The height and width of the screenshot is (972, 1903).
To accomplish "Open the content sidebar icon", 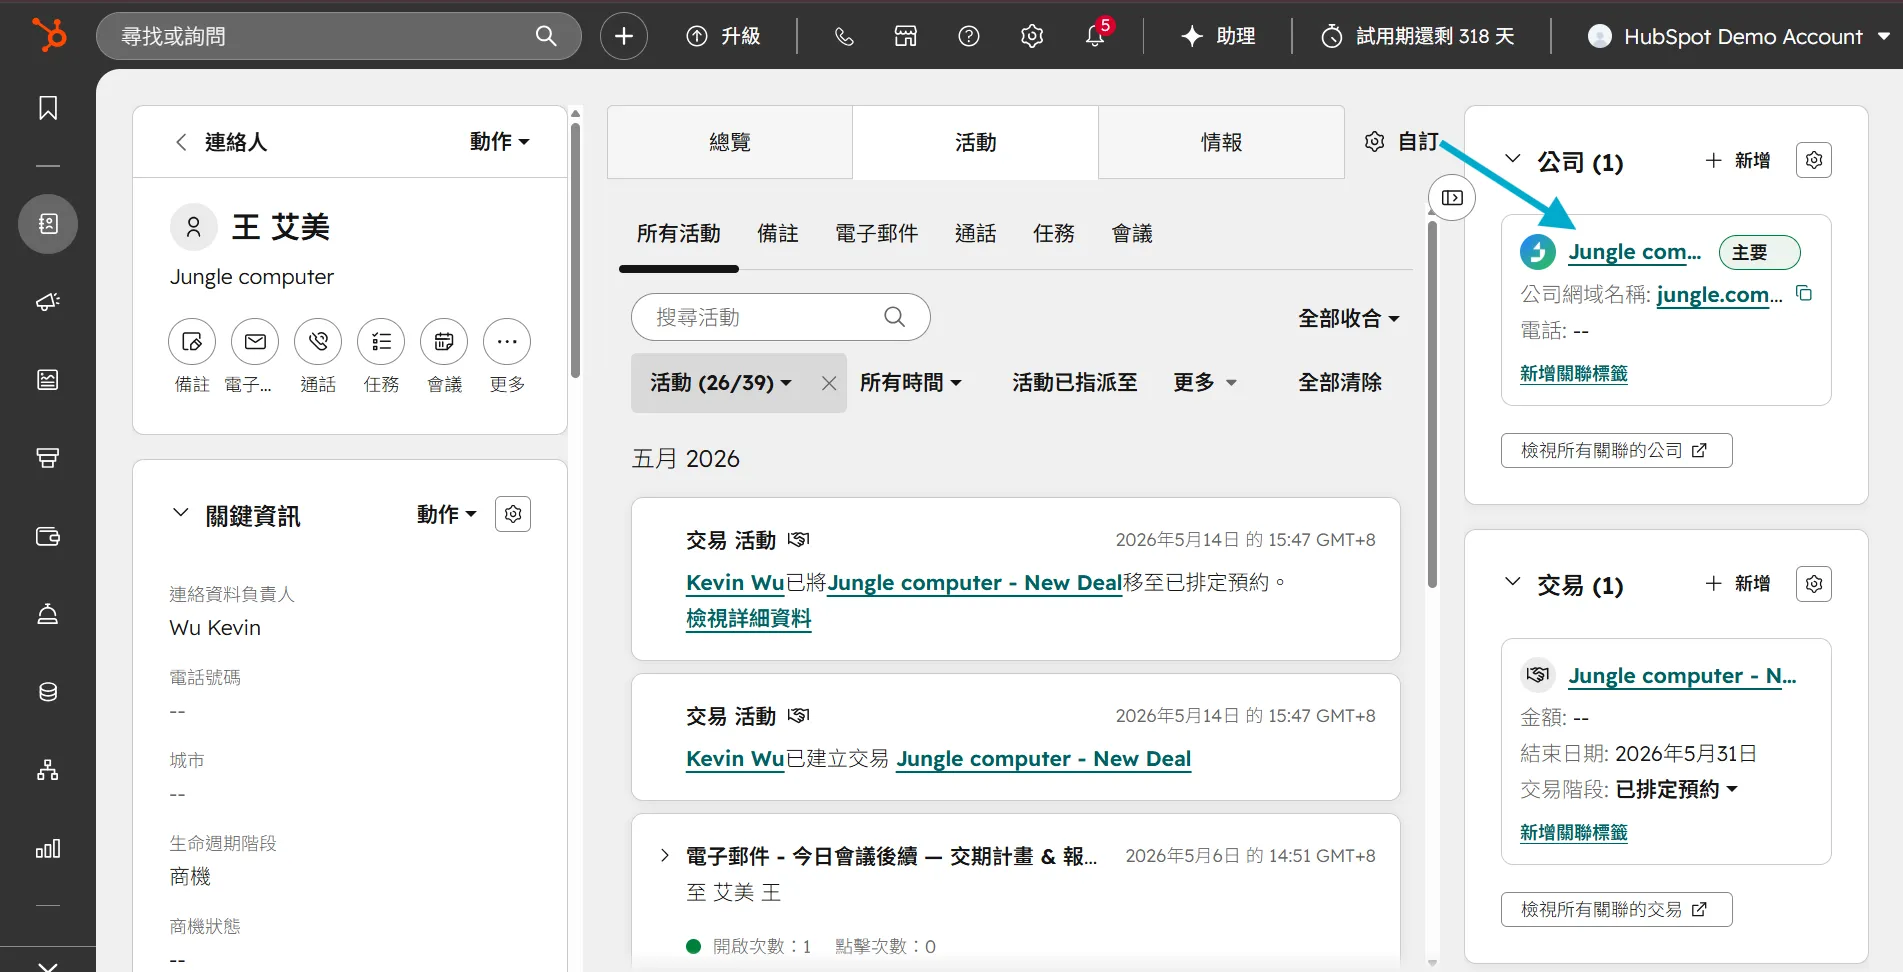I will 48,380.
